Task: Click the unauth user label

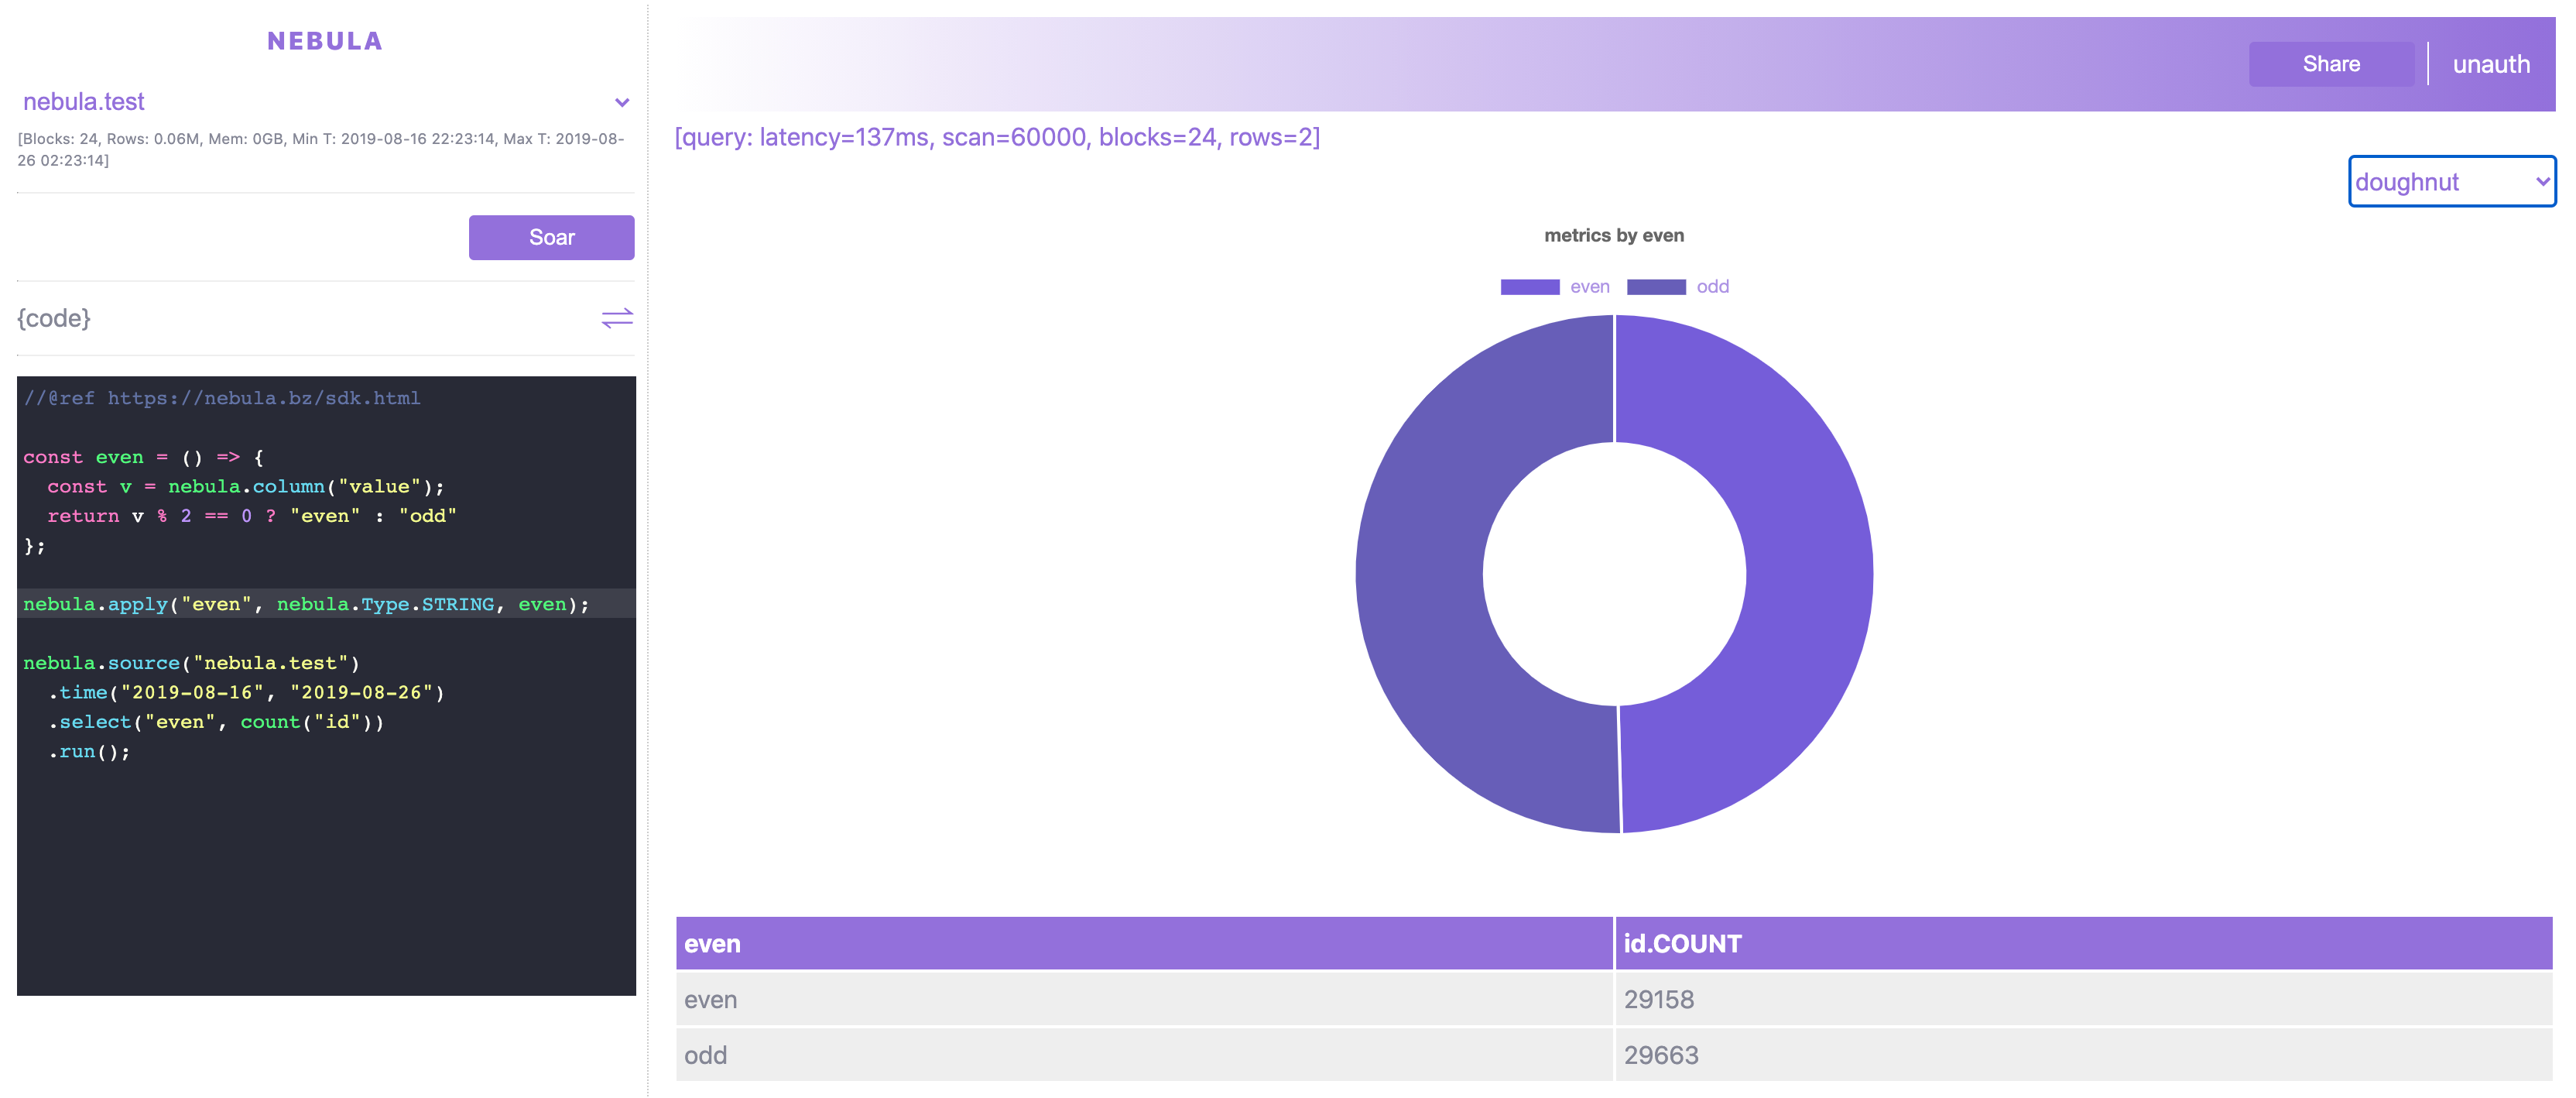Action: click(x=2490, y=65)
